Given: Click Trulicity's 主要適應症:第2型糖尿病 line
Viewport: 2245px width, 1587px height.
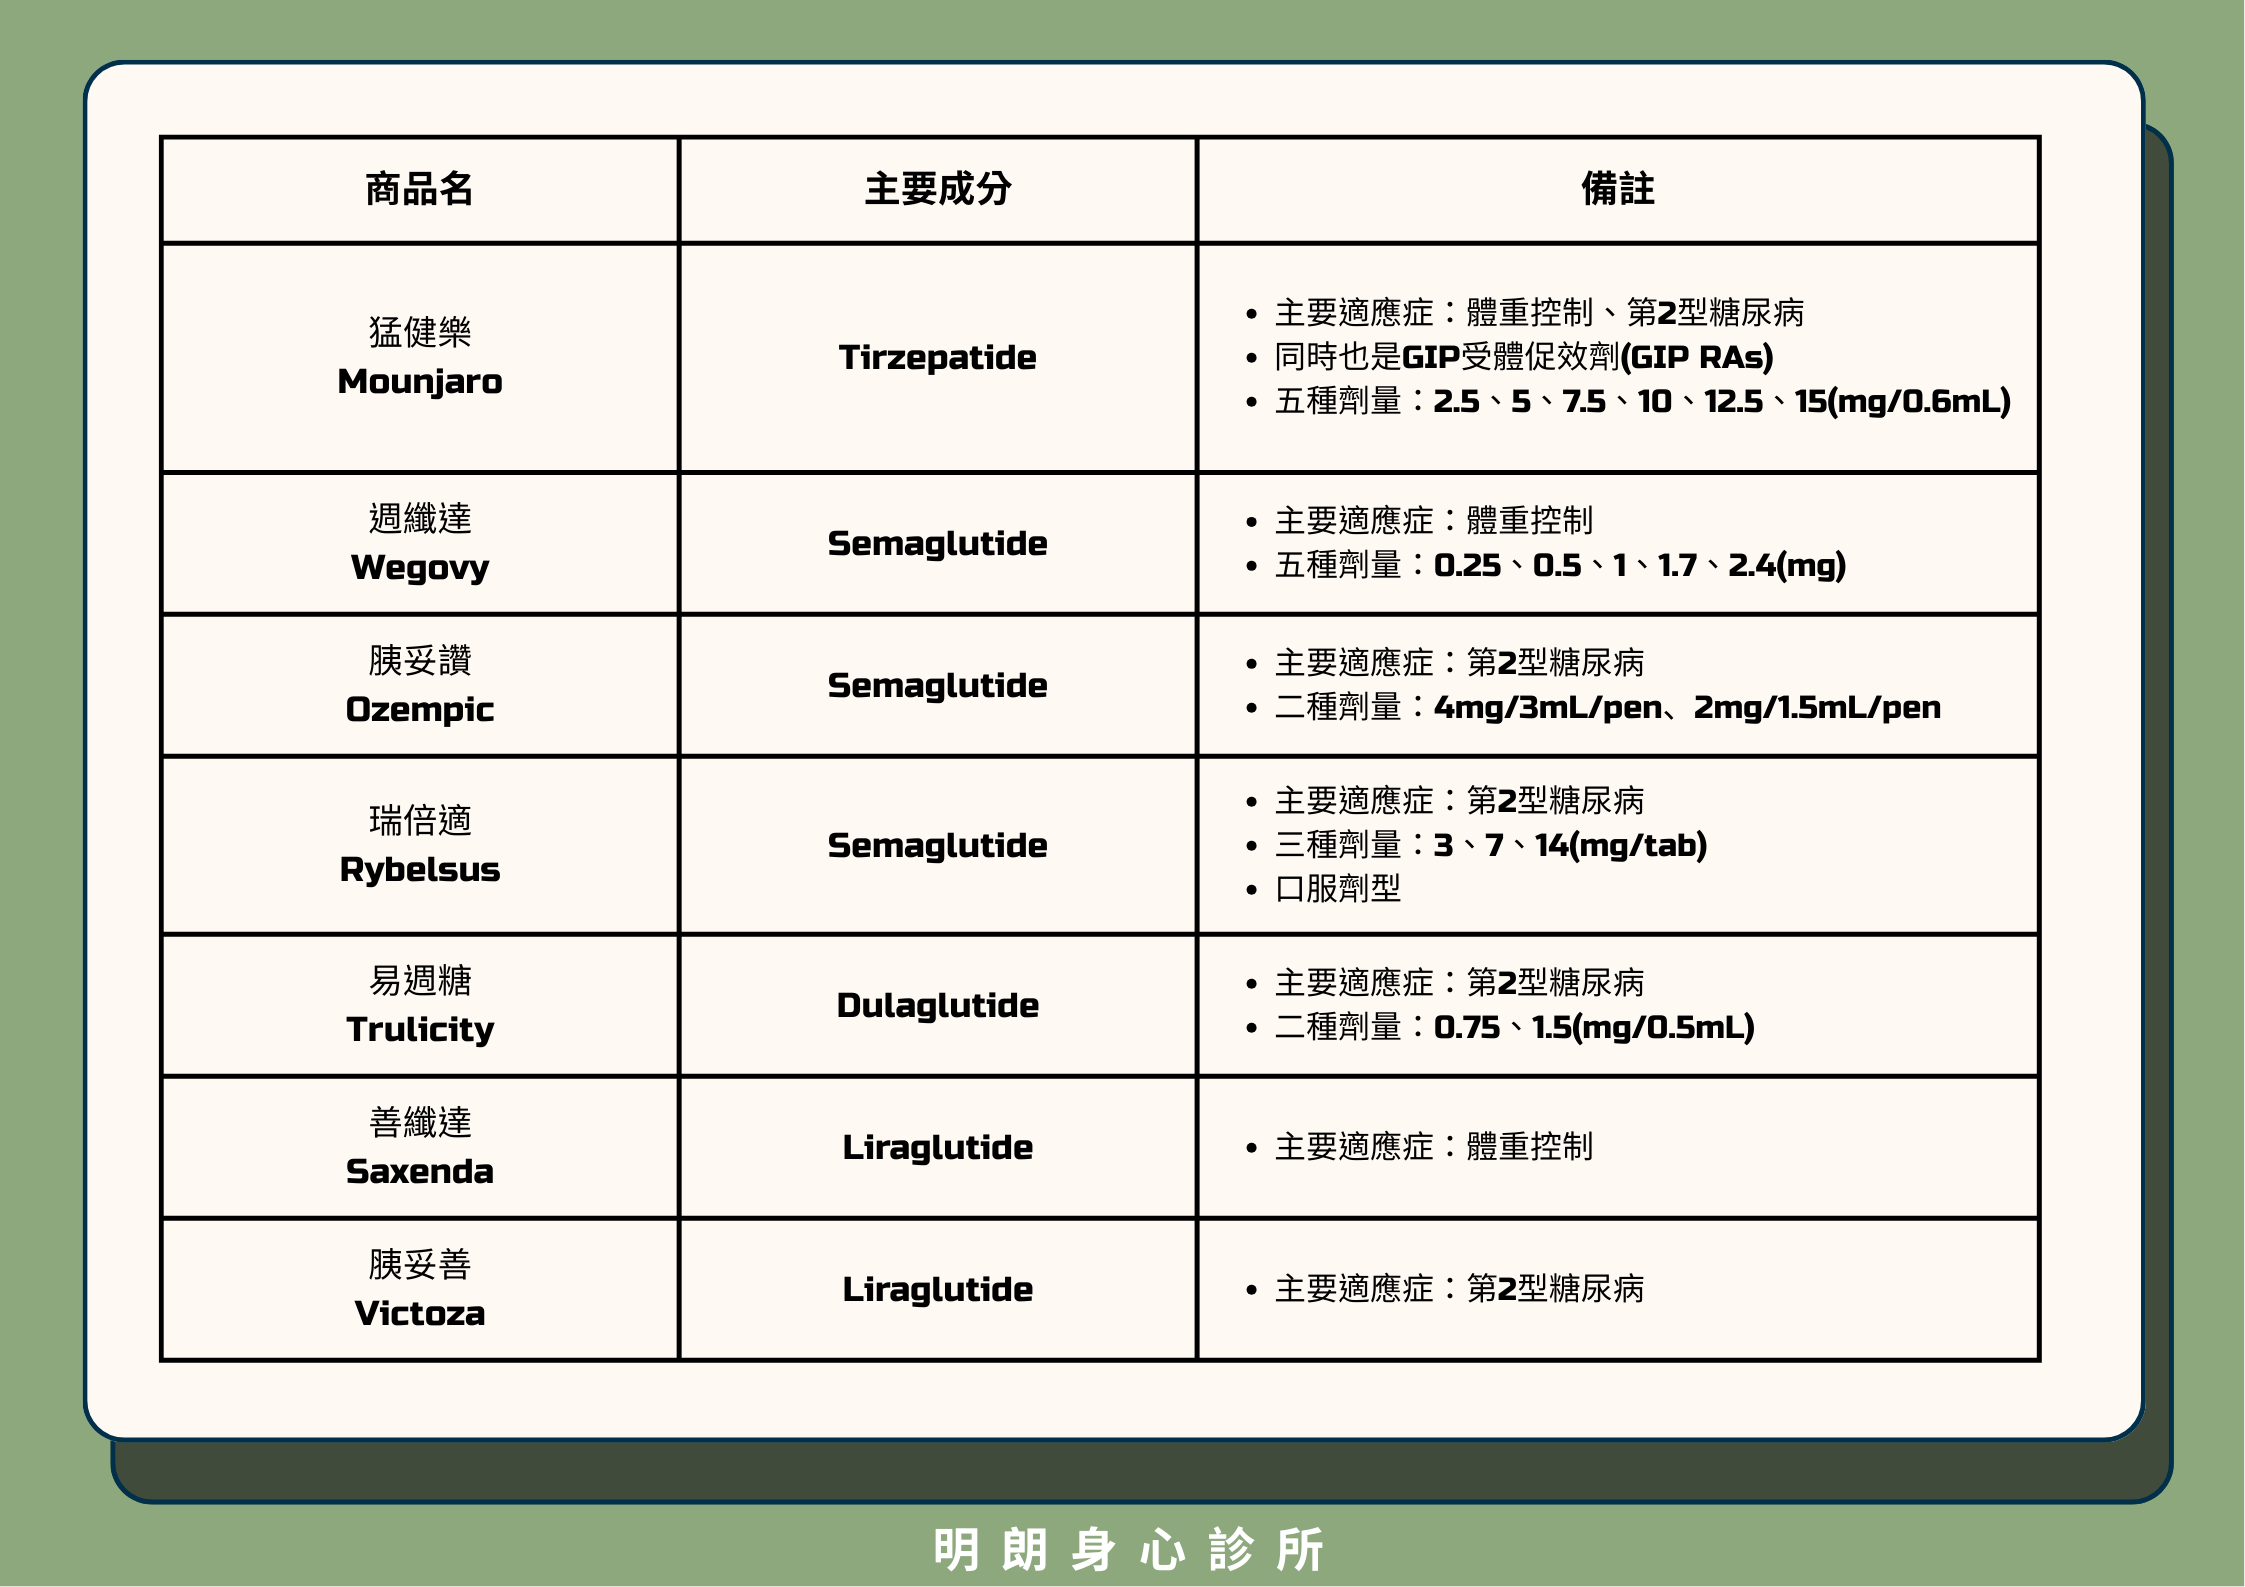Looking at the screenshot, I should (x=1460, y=983).
